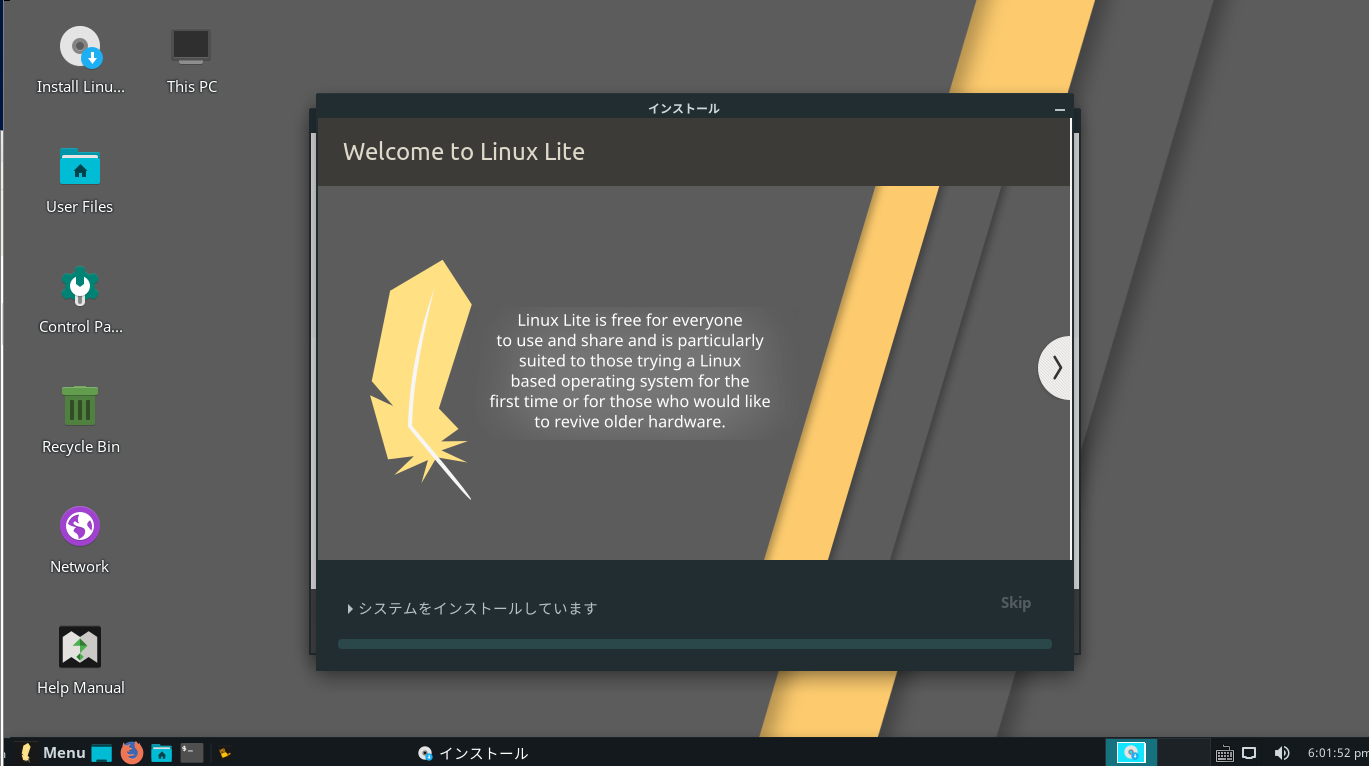The image size is (1369, 766).
Task: Expand the システムをインストールしています details
Action: [472, 608]
